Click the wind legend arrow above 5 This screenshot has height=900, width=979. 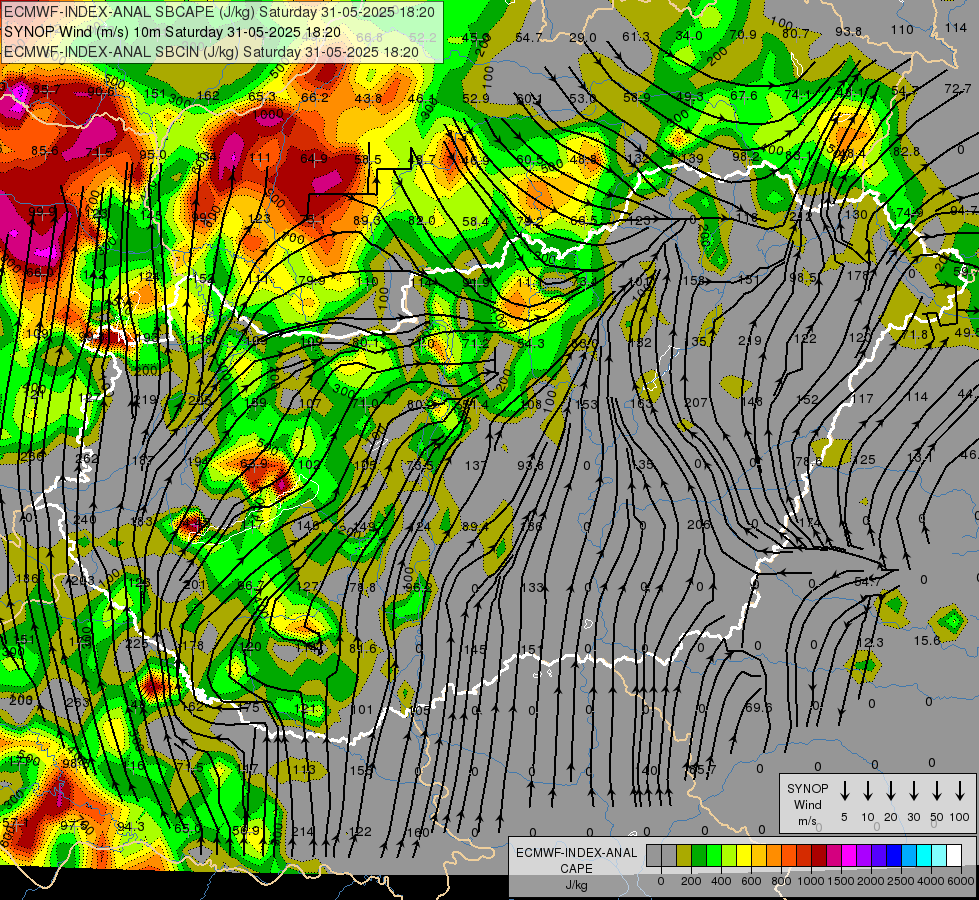844,791
